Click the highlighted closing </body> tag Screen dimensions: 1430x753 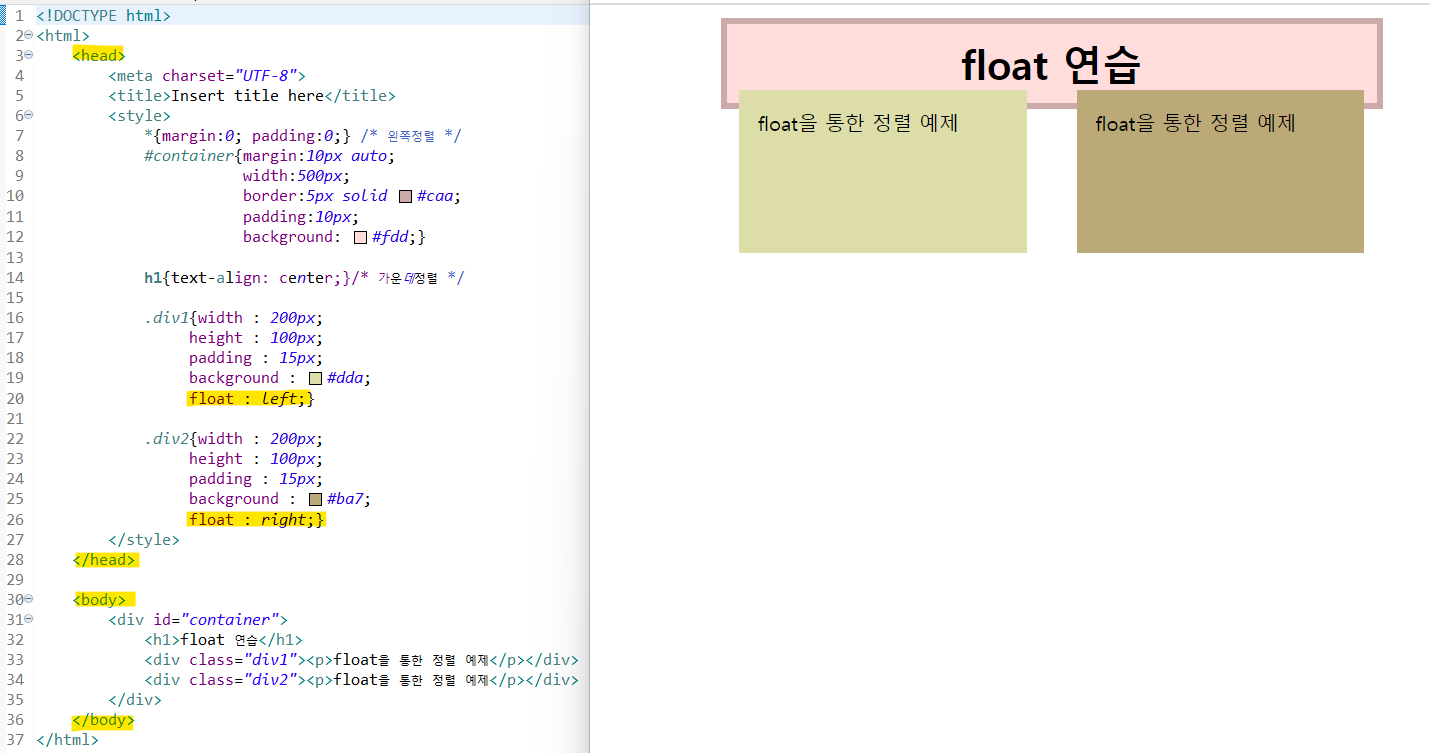coord(103,720)
